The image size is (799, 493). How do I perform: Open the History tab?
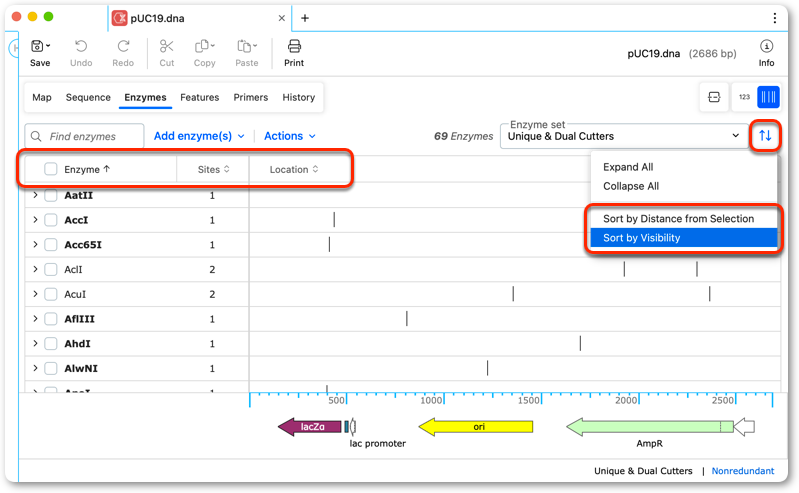(x=299, y=97)
